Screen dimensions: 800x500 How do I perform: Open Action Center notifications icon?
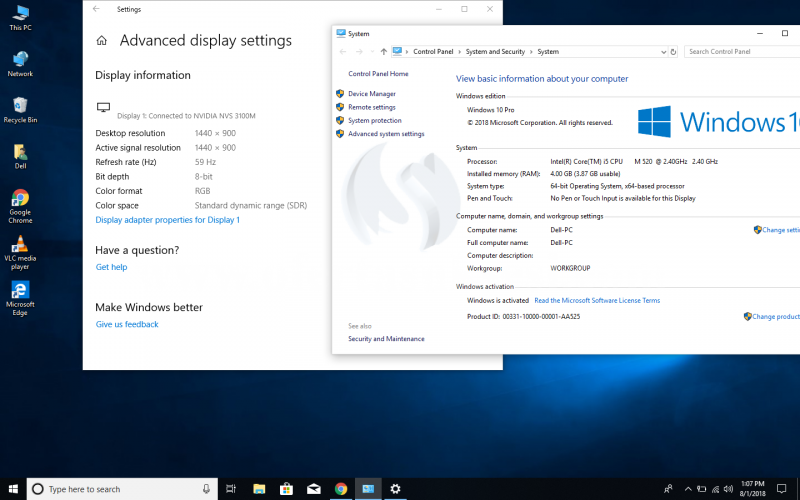coord(781,489)
